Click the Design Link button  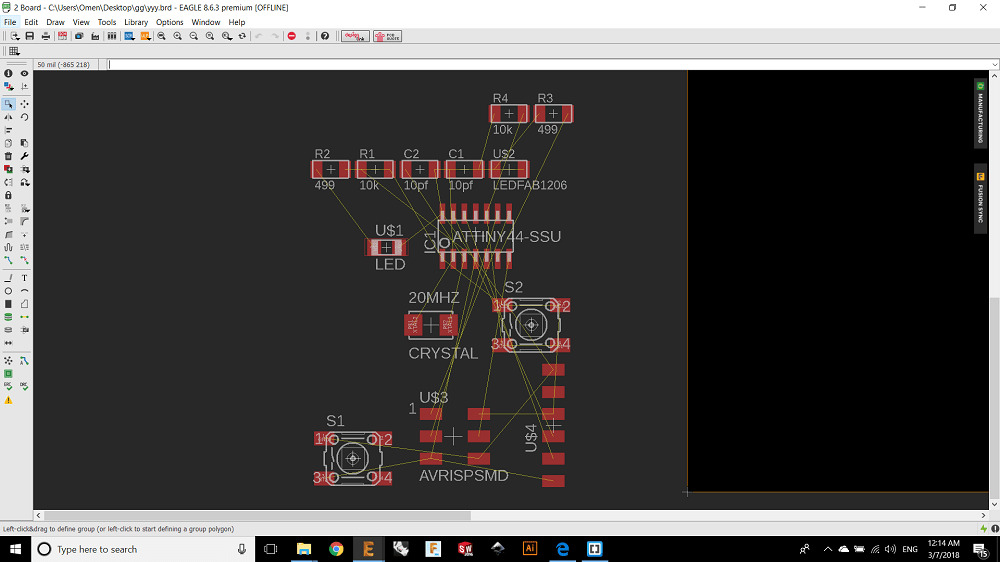(x=355, y=36)
